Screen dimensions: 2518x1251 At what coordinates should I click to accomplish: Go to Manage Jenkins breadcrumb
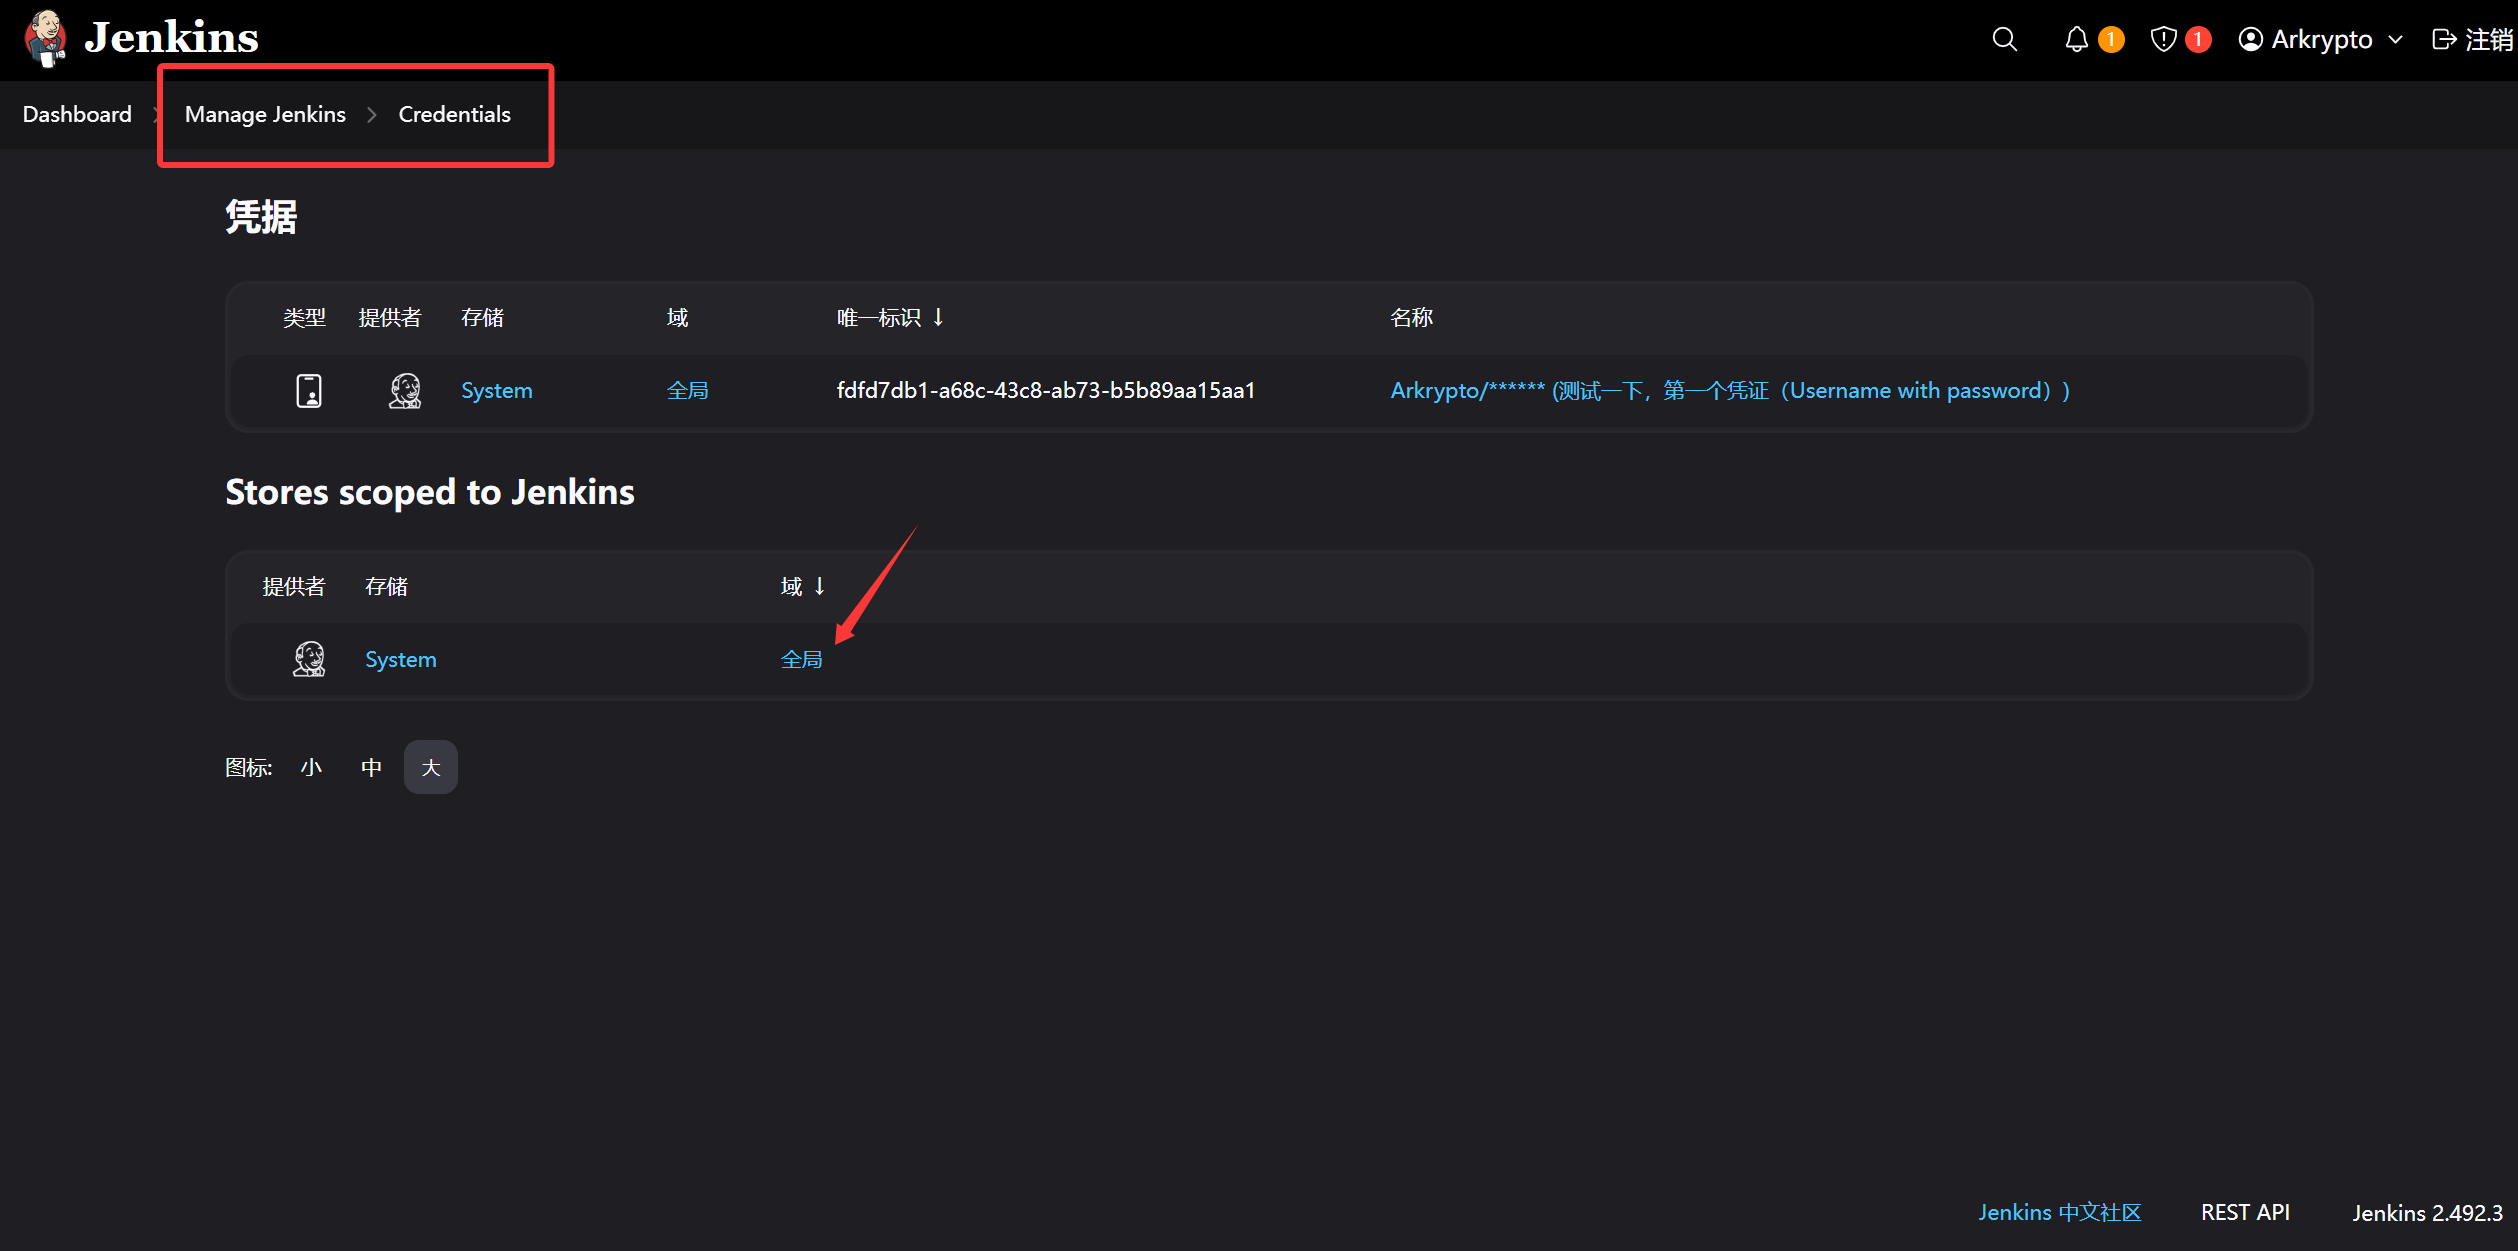coord(265,114)
